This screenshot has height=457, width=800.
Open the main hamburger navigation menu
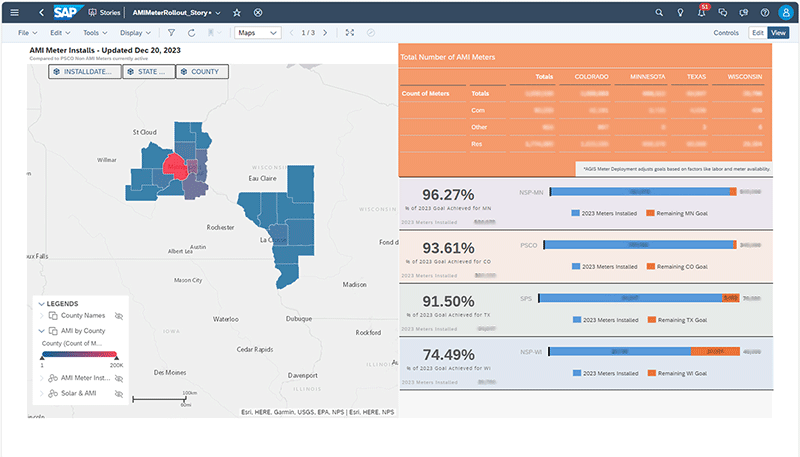click(13, 12)
